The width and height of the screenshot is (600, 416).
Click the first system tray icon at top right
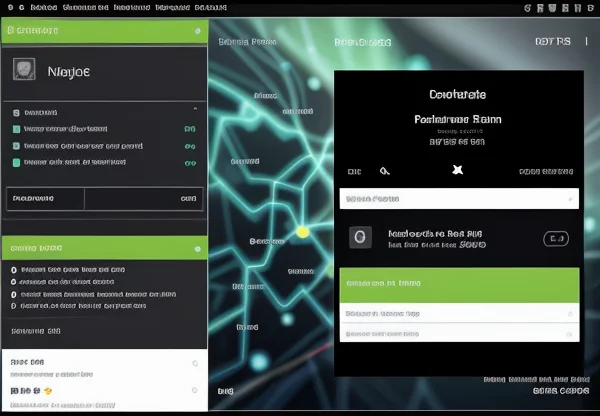[x=528, y=8]
